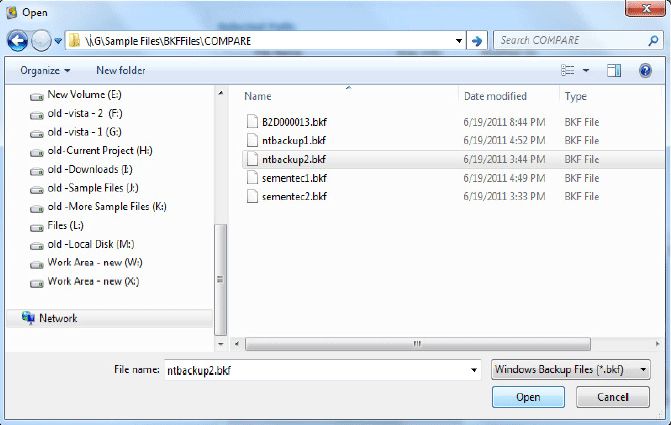Create a New folder
Viewport: 671px width, 425px height.
(121, 71)
